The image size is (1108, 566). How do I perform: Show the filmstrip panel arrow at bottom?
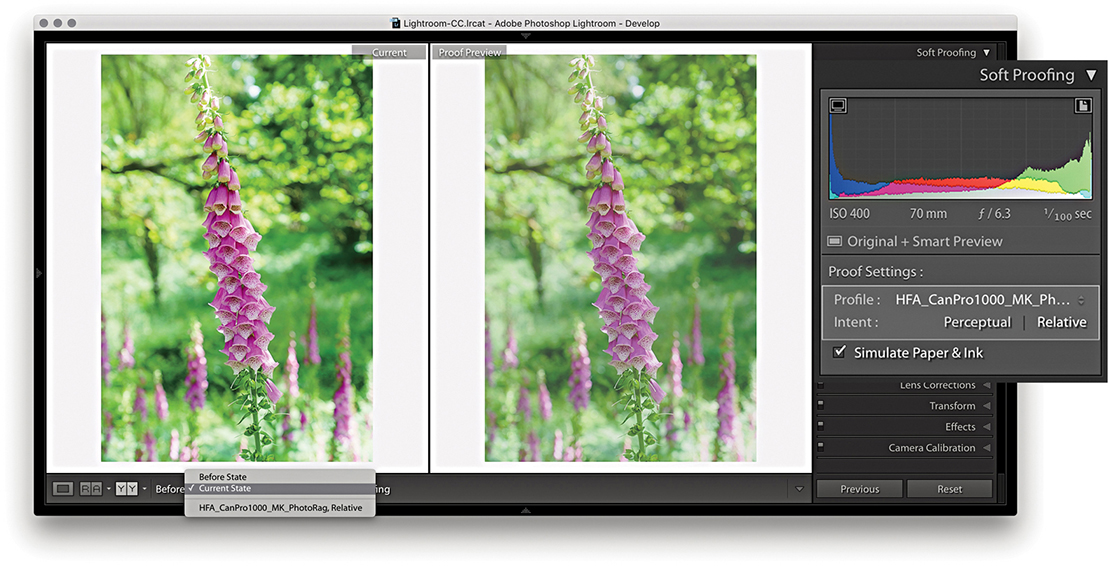click(x=525, y=509)
